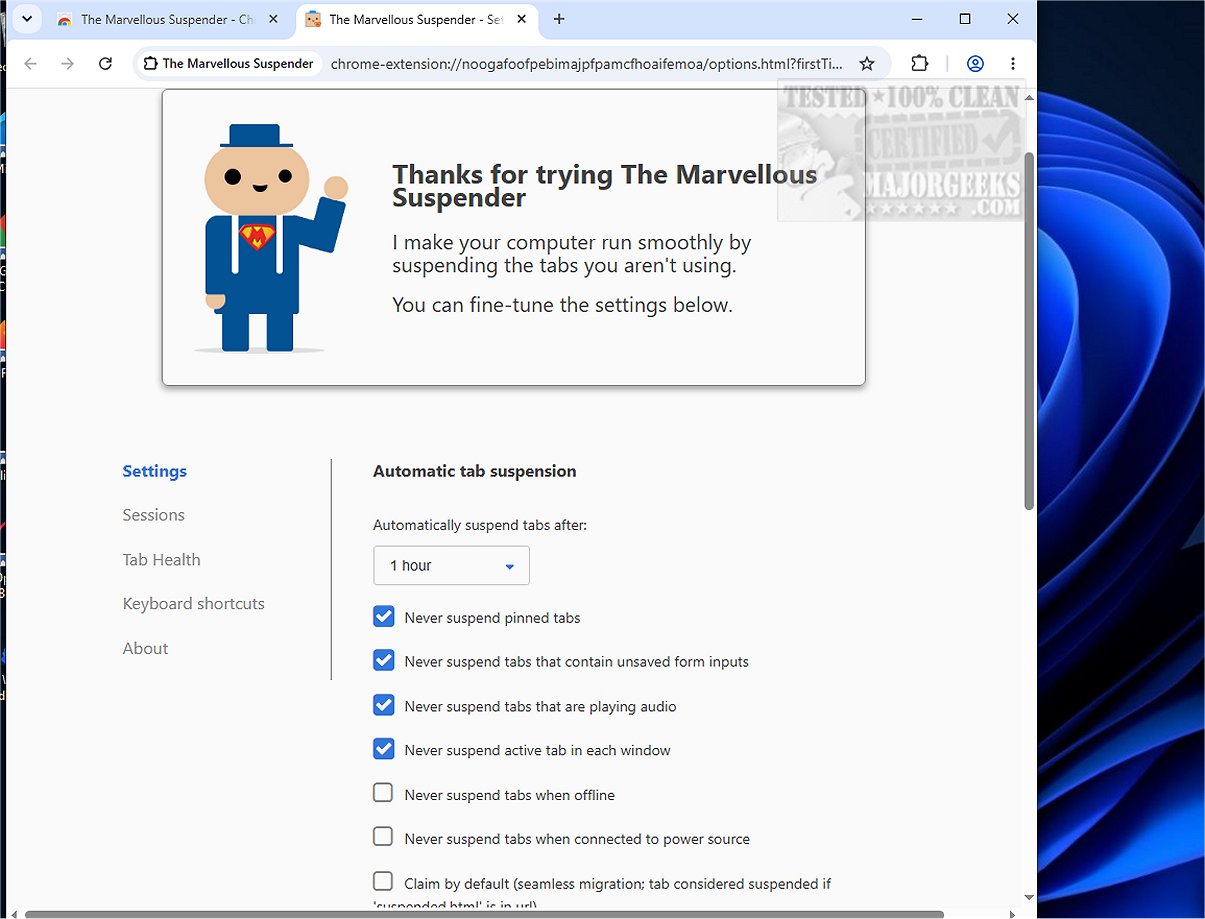Open the tab search chevron
The image size is (1205, 919).
click(26, 19)
